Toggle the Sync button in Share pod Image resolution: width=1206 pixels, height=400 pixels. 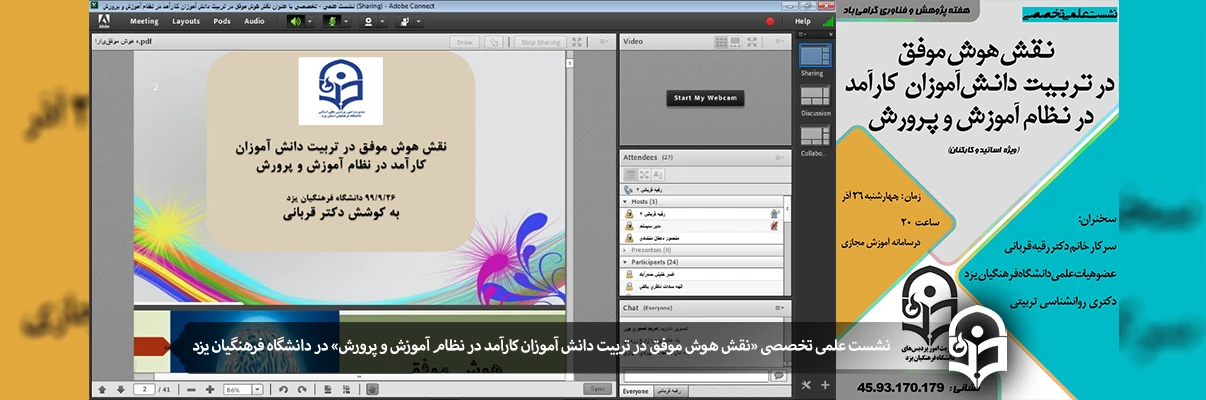[597, 389]
